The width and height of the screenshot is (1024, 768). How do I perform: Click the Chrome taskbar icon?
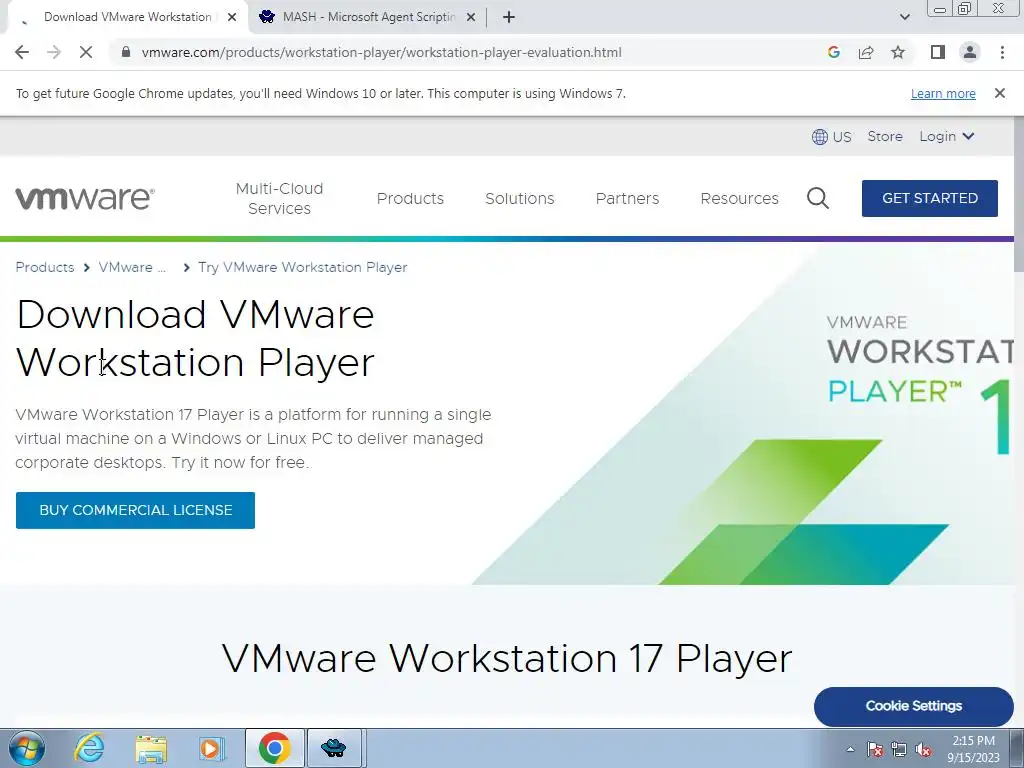point(274,748)
